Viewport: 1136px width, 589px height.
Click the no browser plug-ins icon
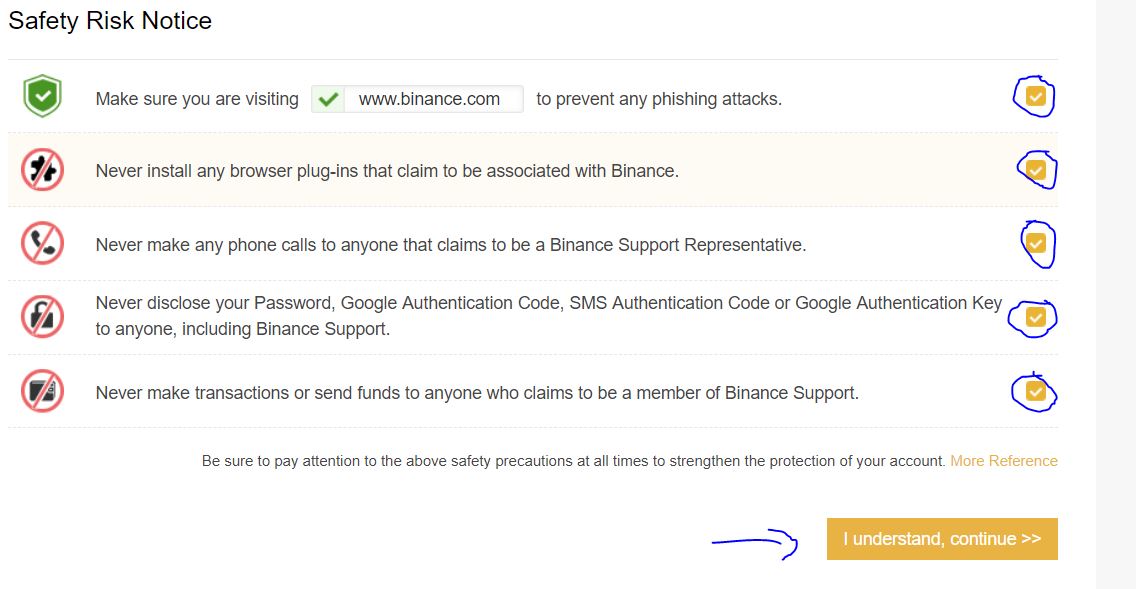(42, 170)
